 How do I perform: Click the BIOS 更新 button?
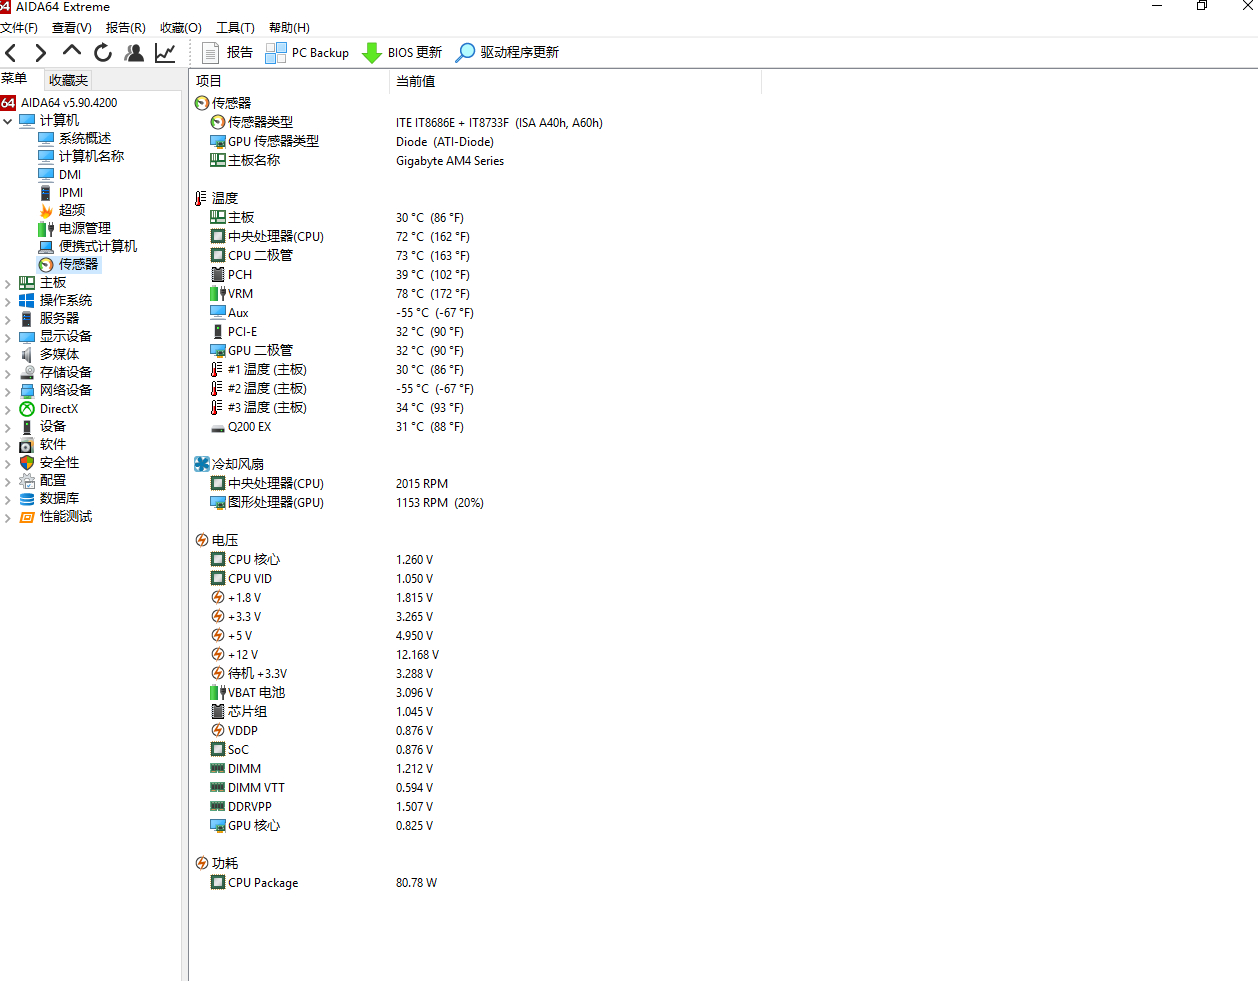pyautogui.click(x=402, y=53)
